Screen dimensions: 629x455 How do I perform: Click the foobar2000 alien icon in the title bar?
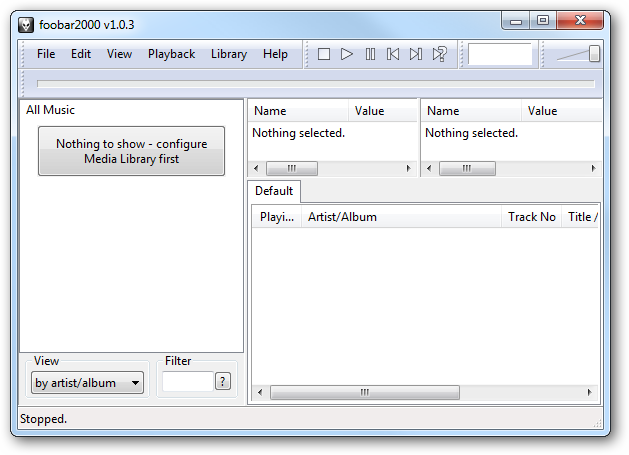[26, 25]
